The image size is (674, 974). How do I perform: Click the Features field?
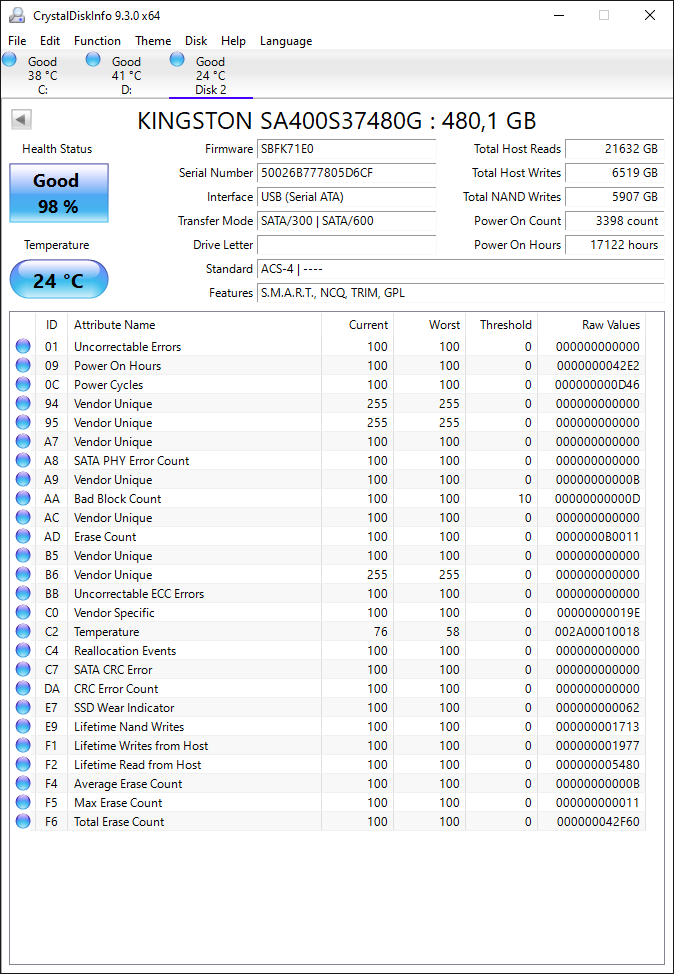(x=460, y=293)
